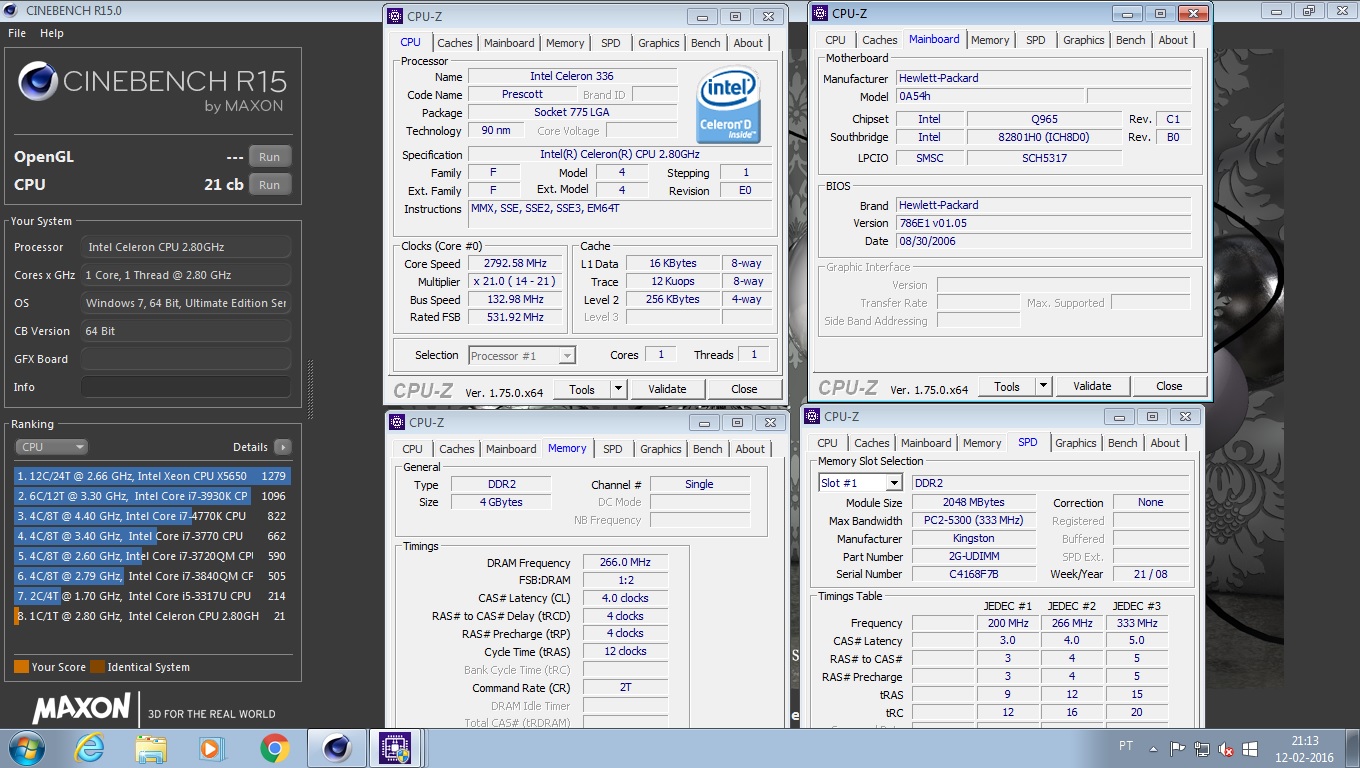Image resolution: width=1360 pixels, height=768 pixels.
Task: Select the Core i7-3840QM ranking row
Action: pyautogui.click(x=152, y=576)
